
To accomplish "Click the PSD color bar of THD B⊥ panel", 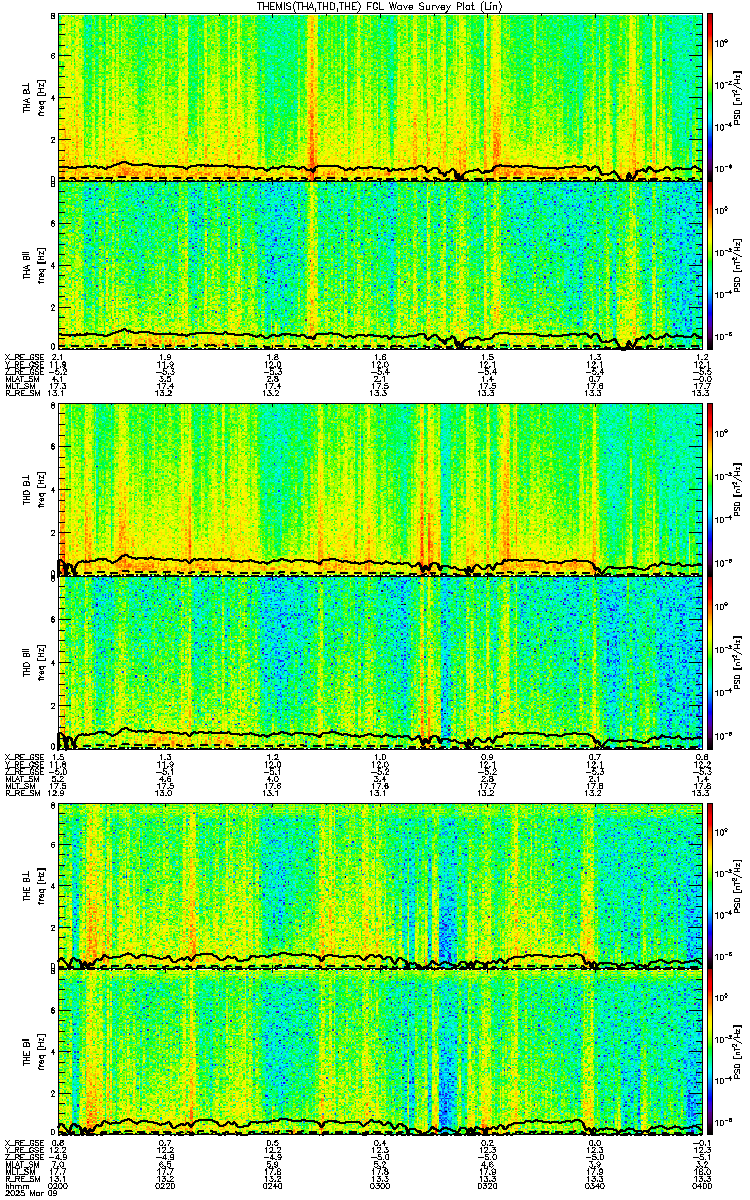I will click(x=711, y=490).
